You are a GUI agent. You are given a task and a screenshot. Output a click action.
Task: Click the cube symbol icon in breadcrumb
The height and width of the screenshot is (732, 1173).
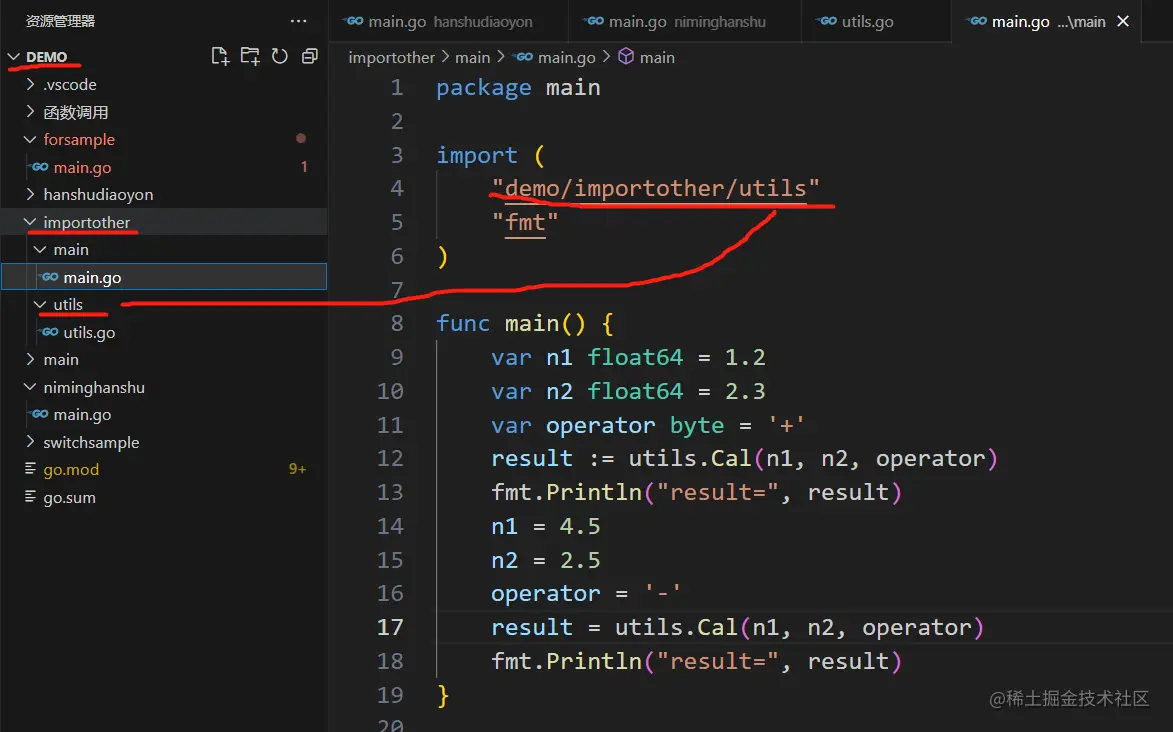pos(626,57)
